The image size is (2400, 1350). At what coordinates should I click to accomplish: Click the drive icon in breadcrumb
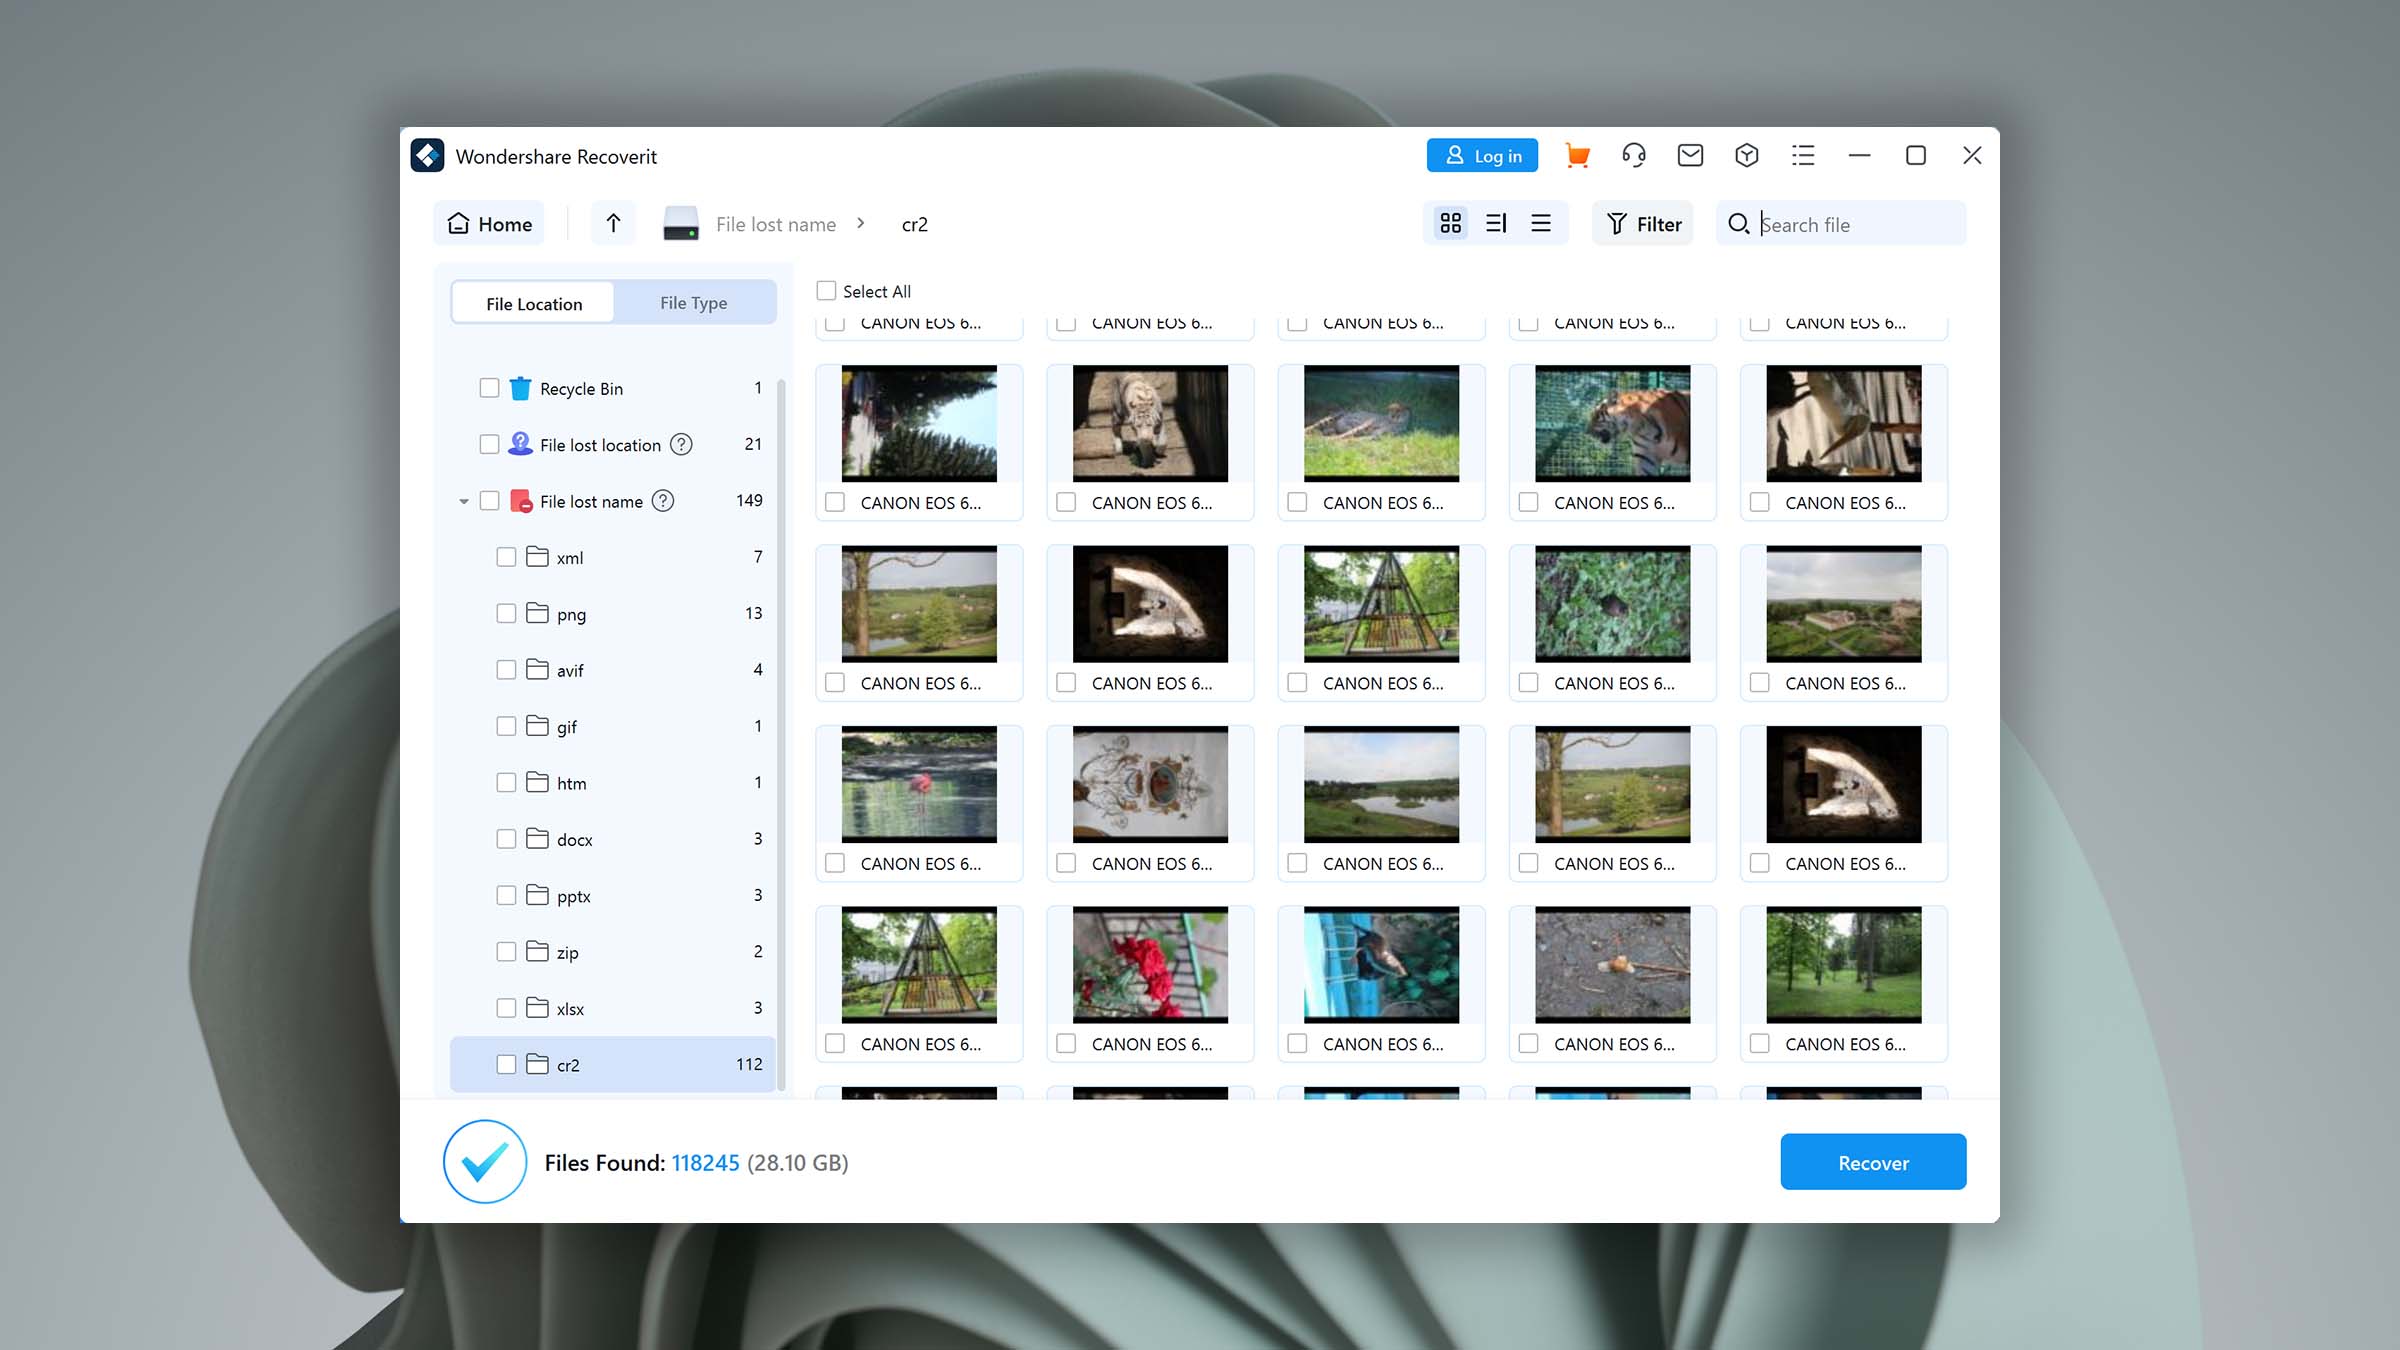[681, 223]
